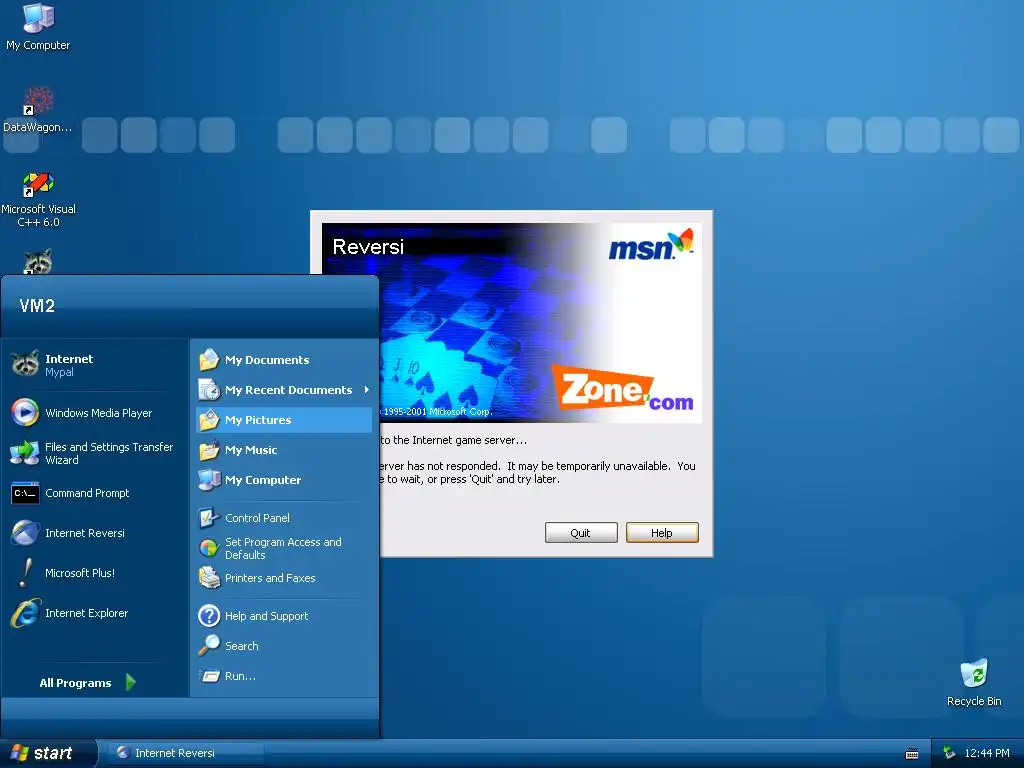Click the network tray icon near the clock
Viewport: 1024px width, 768px height.
949,753
